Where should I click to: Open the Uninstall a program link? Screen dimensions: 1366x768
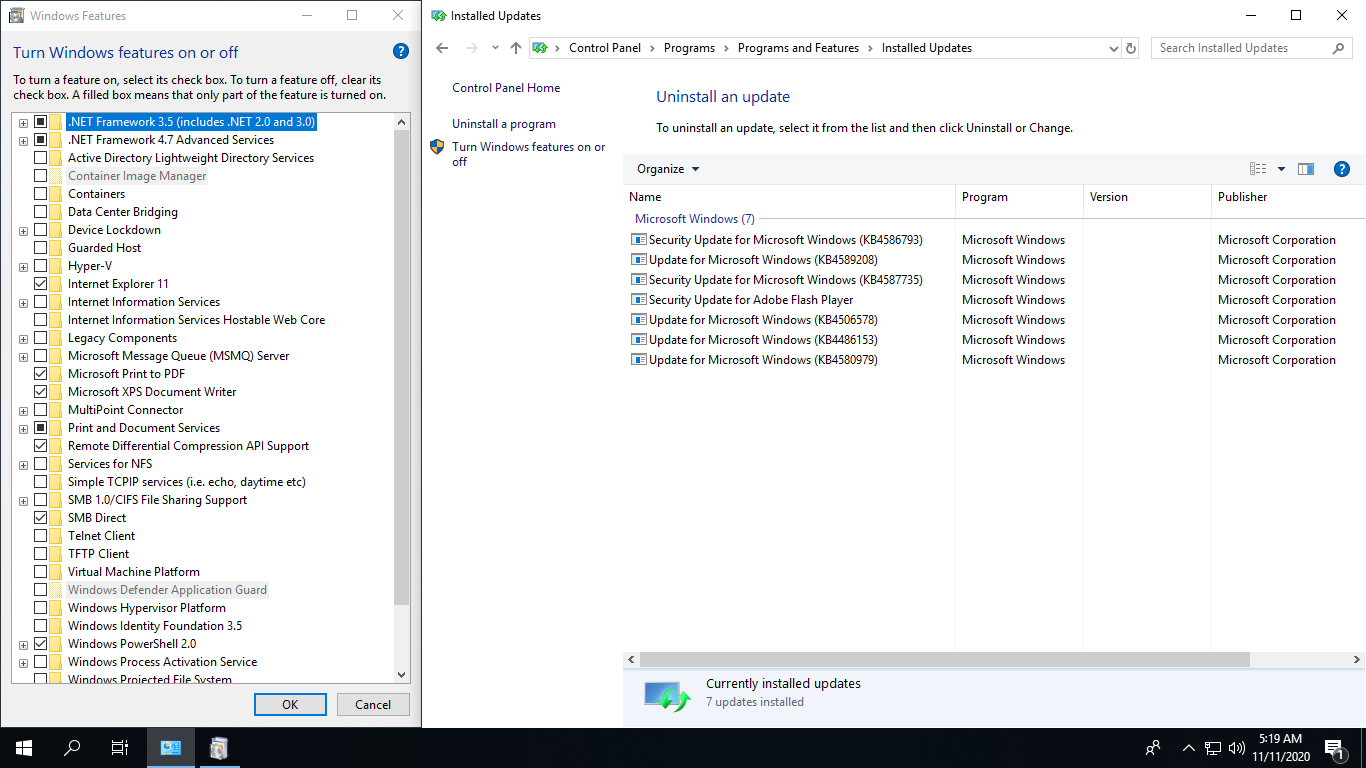tap(504, 124)
